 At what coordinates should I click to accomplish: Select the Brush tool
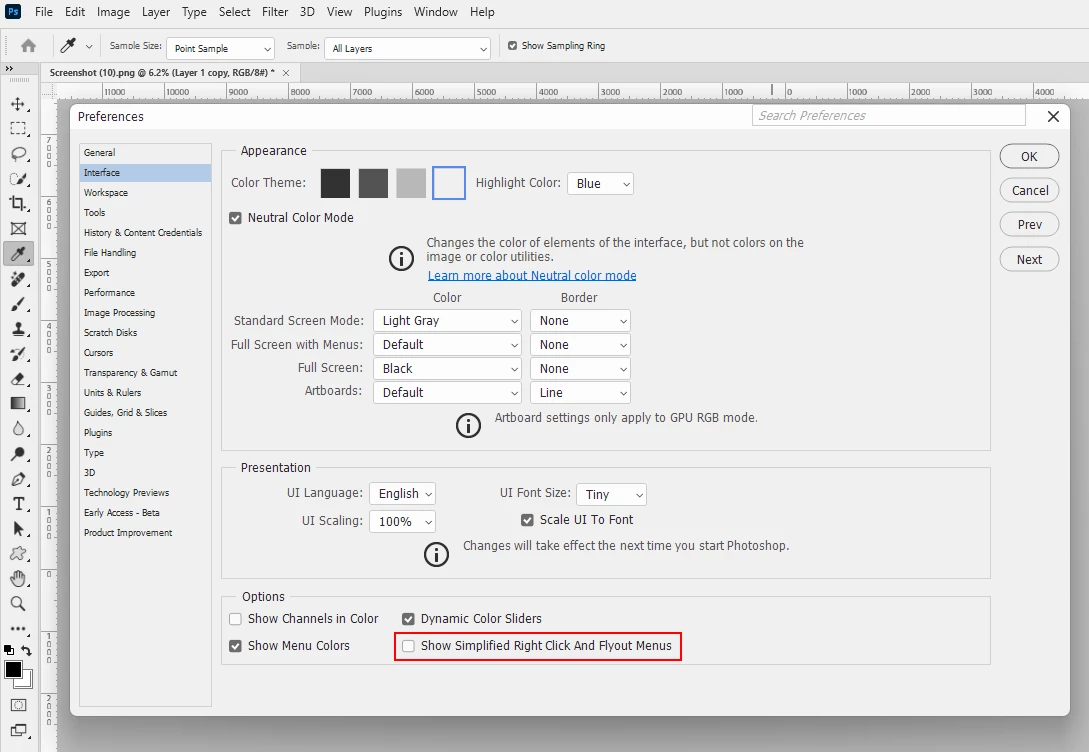point(18,304)
